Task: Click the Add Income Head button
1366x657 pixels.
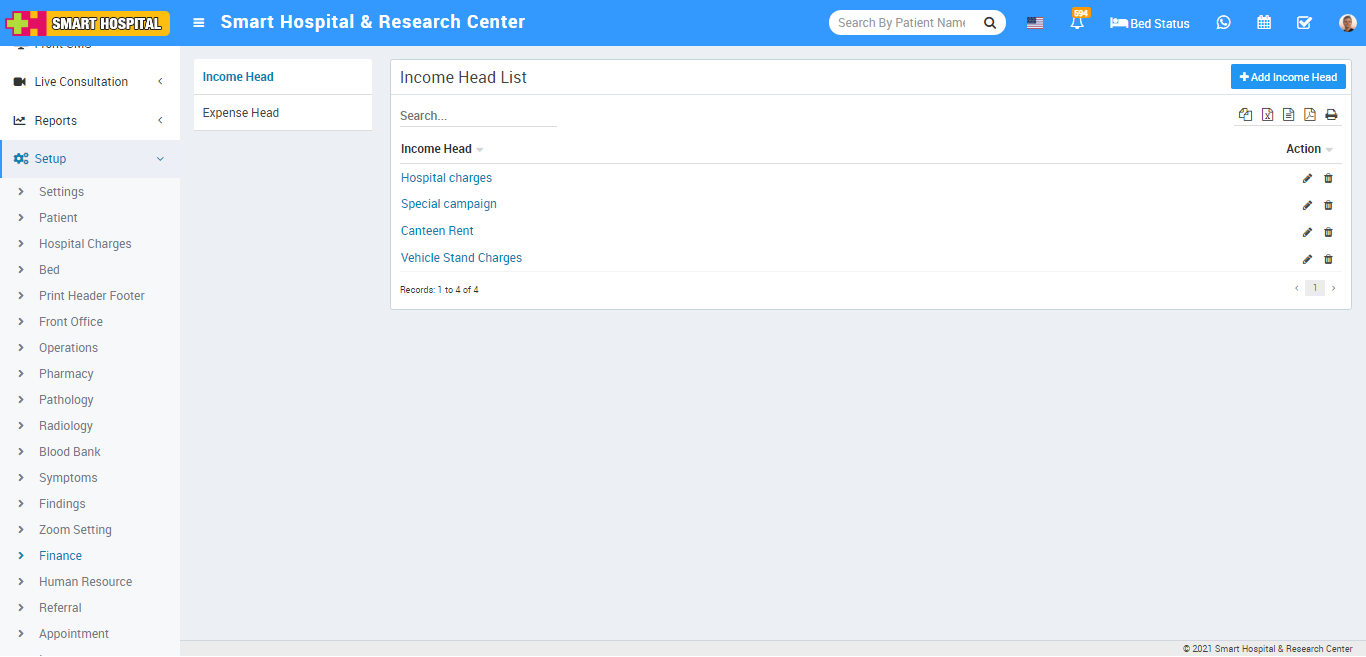Action: 1288,77
